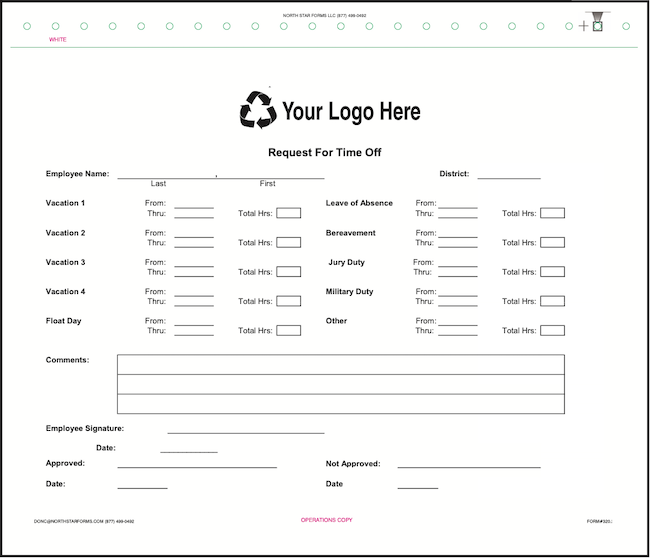Click the form number text in footer
Screen dimensions: 650x558
click(x=599, y=521)
